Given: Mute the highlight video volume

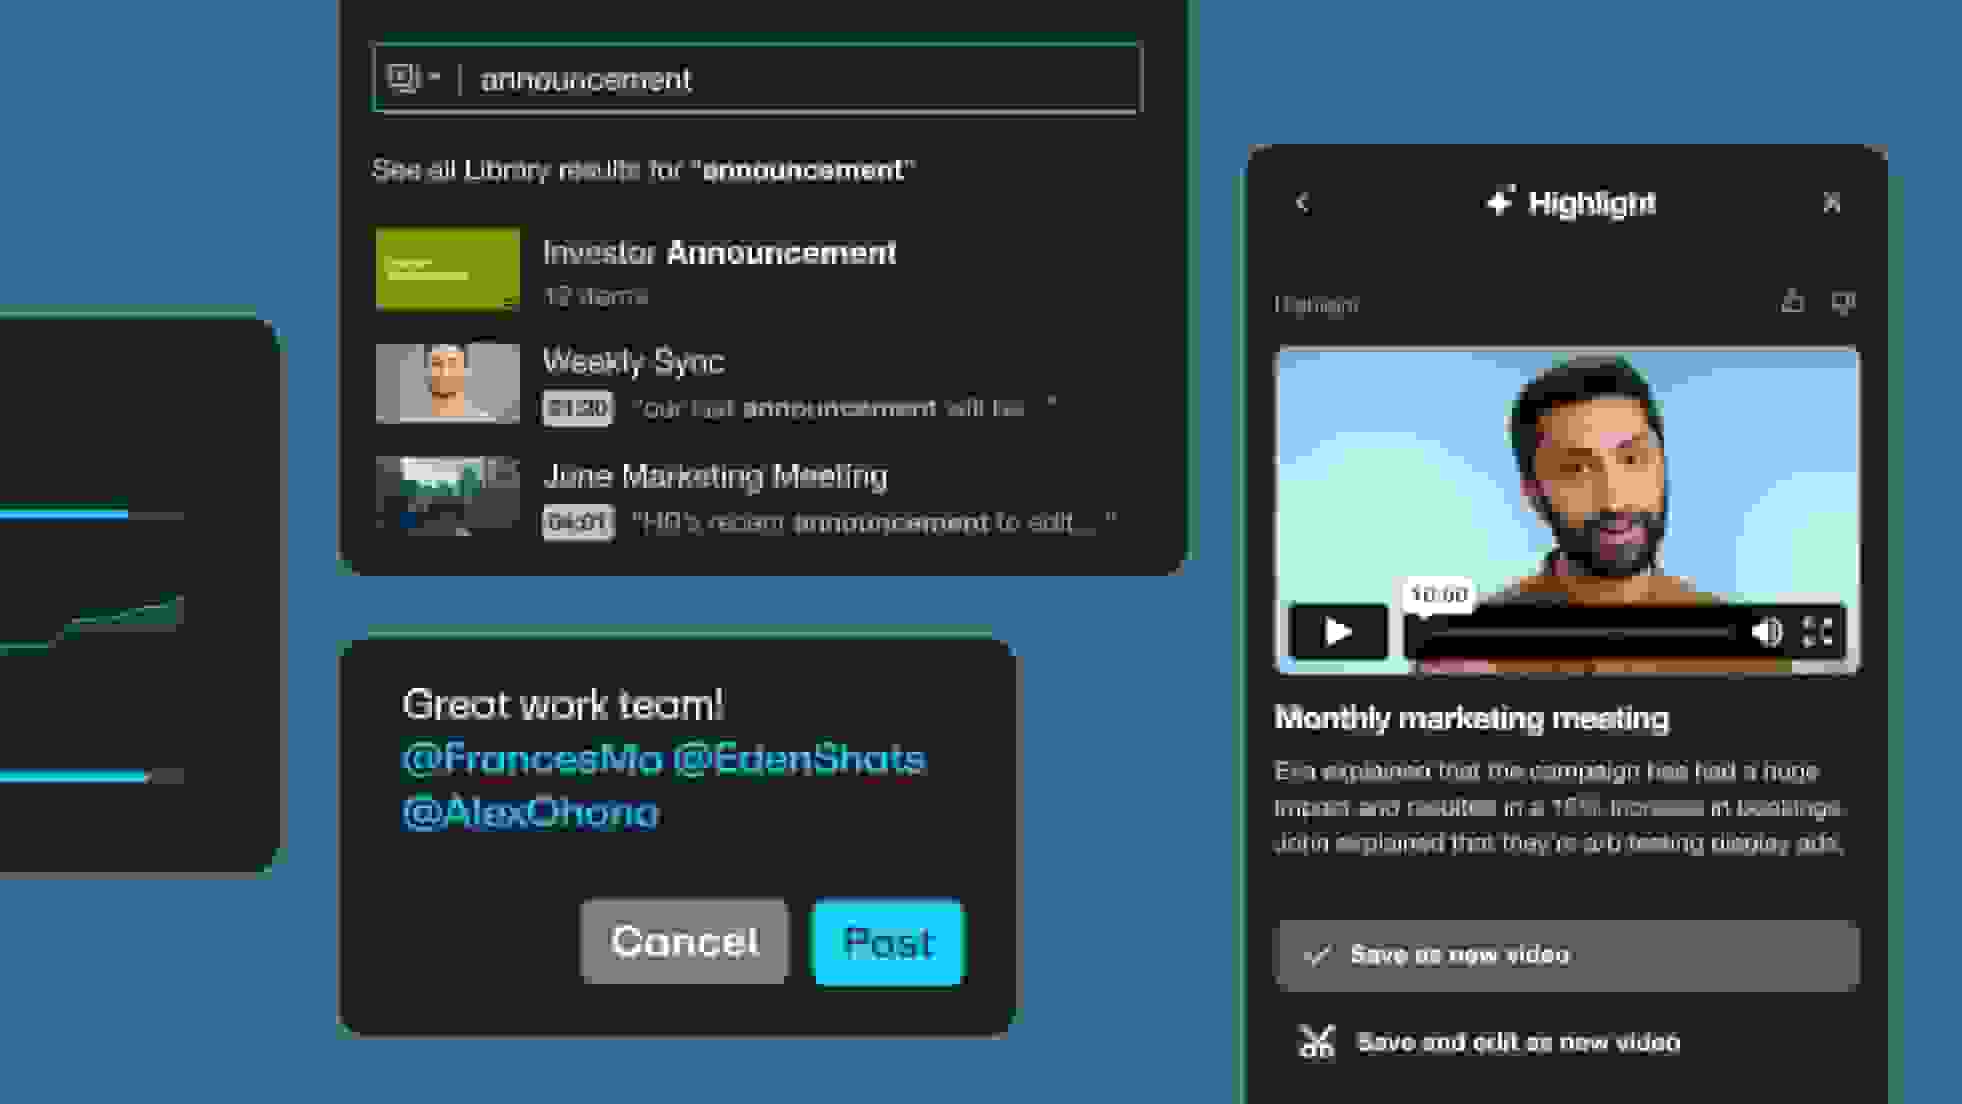Looking at the screenshot, I should [x=1766, y=632].
